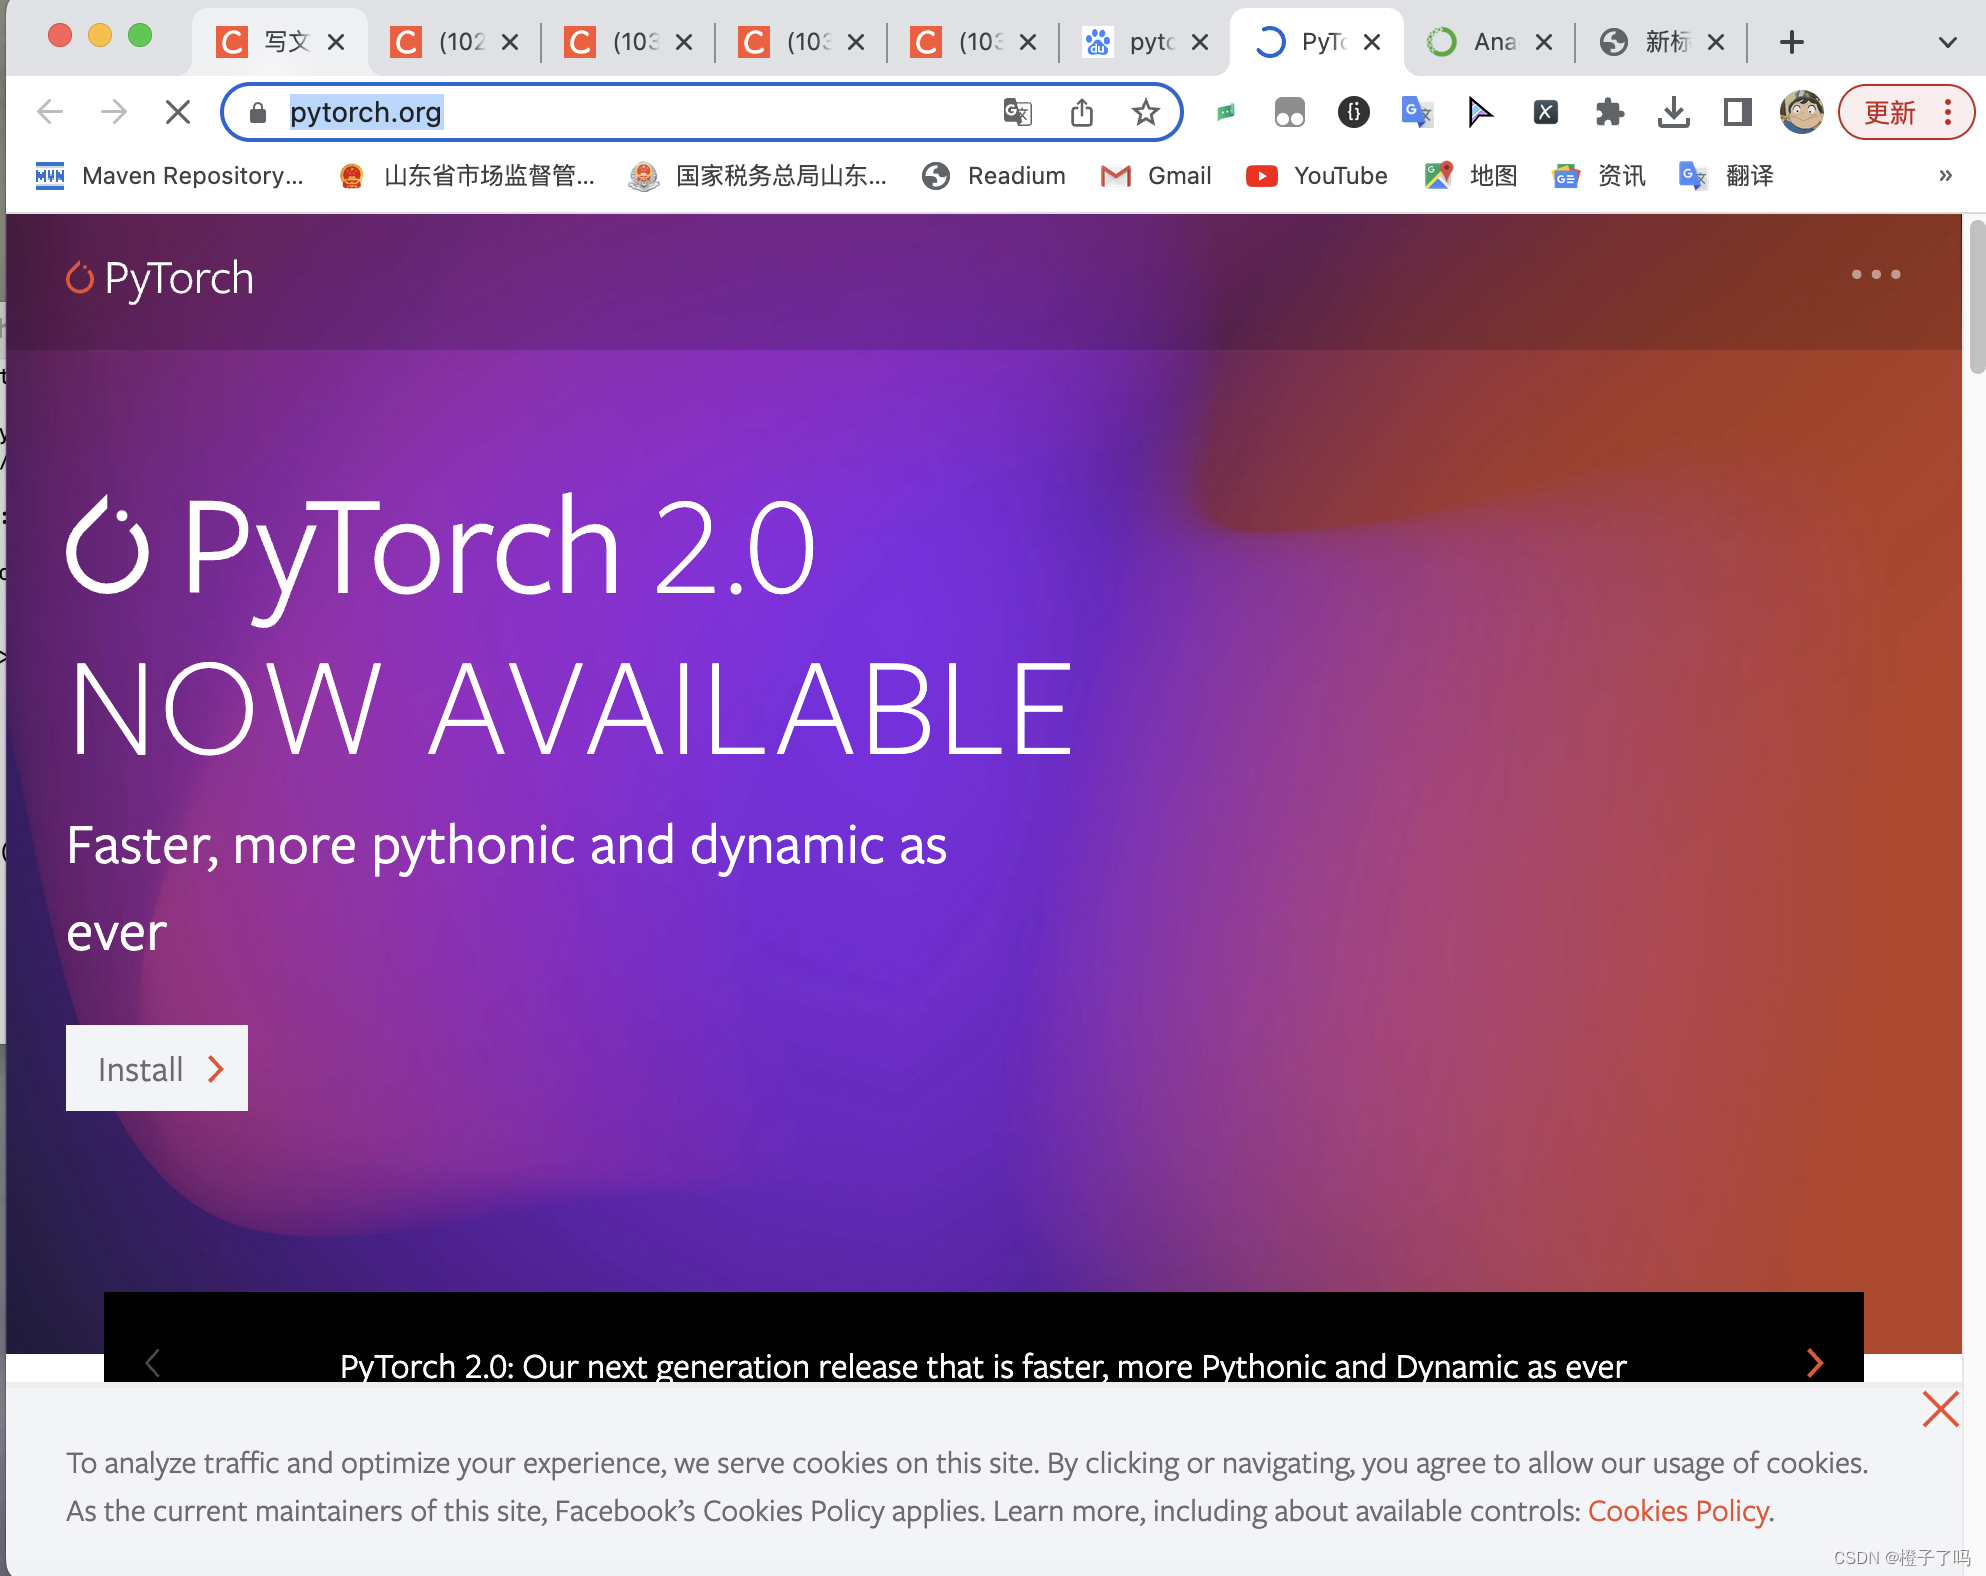This screenshot has width=1986, height=1576.
Task: Open the tab search dropdown arrow
Action: (1947, 42)
